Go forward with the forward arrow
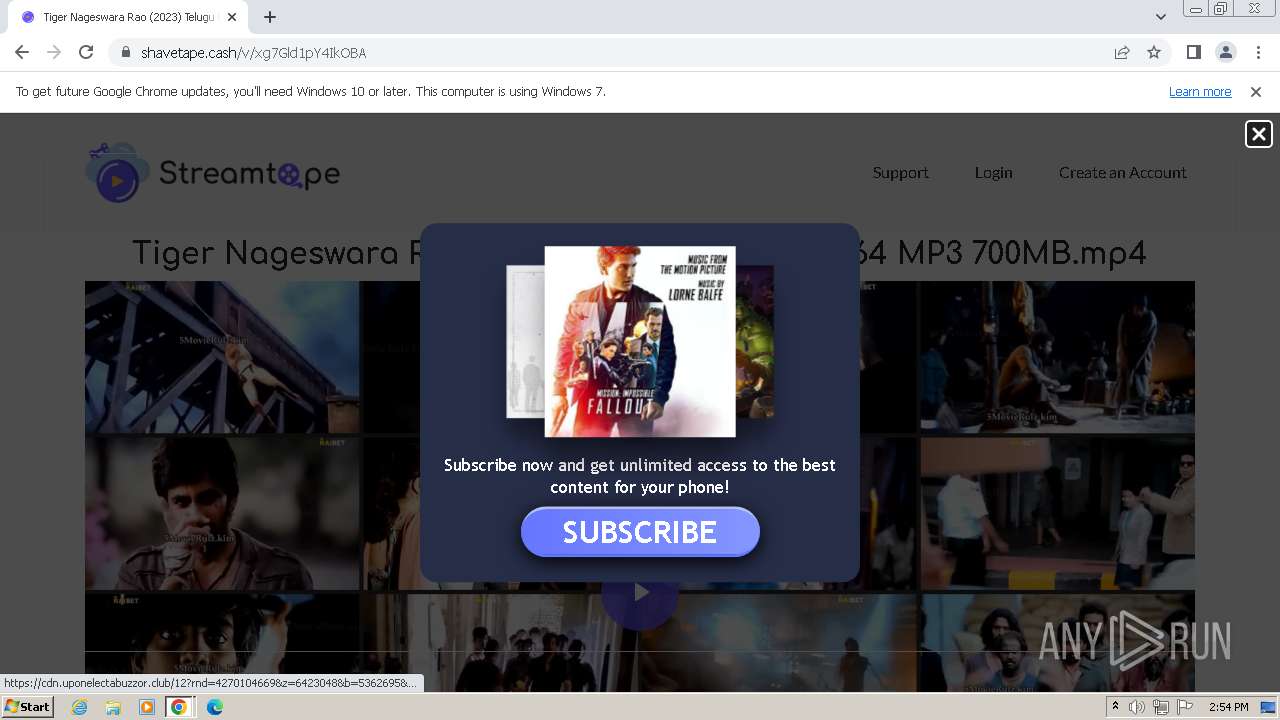1280x720 pixels. point(54,52)
